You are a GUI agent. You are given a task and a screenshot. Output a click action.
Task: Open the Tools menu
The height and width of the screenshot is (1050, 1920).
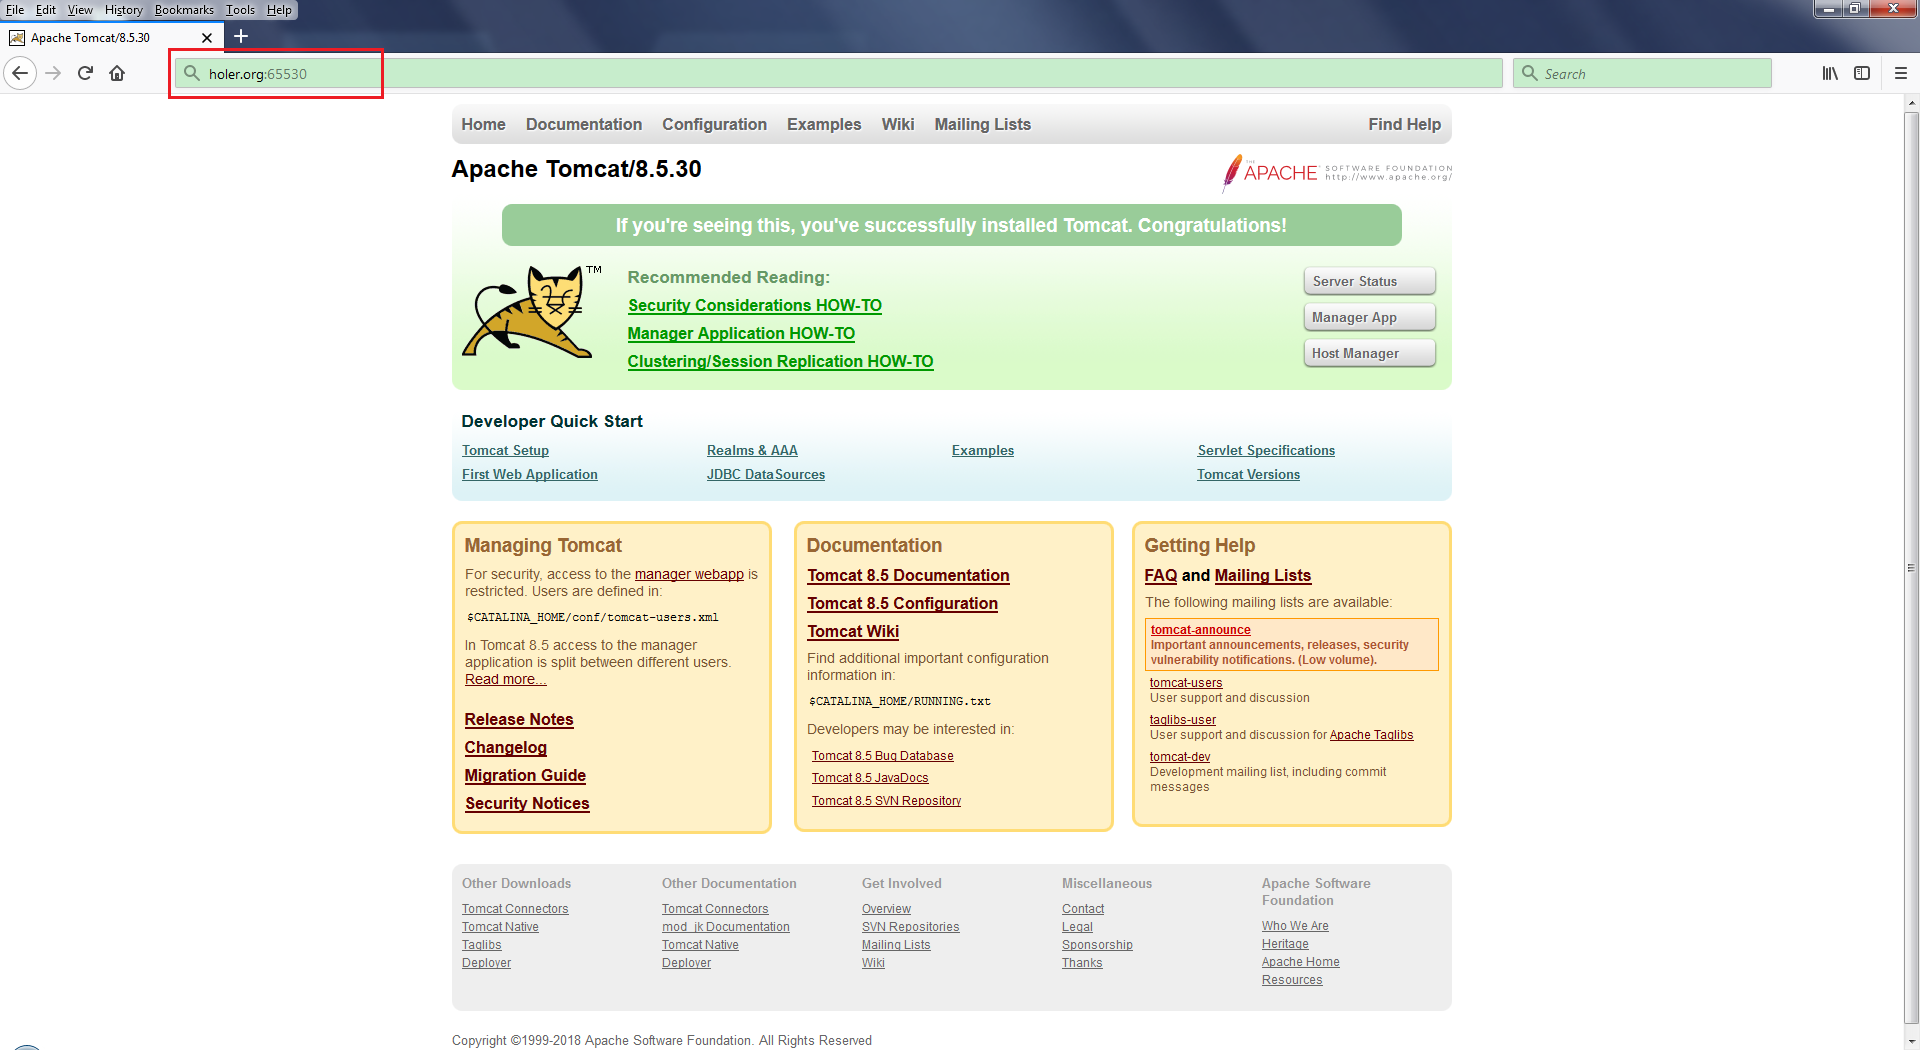[240, 10]
